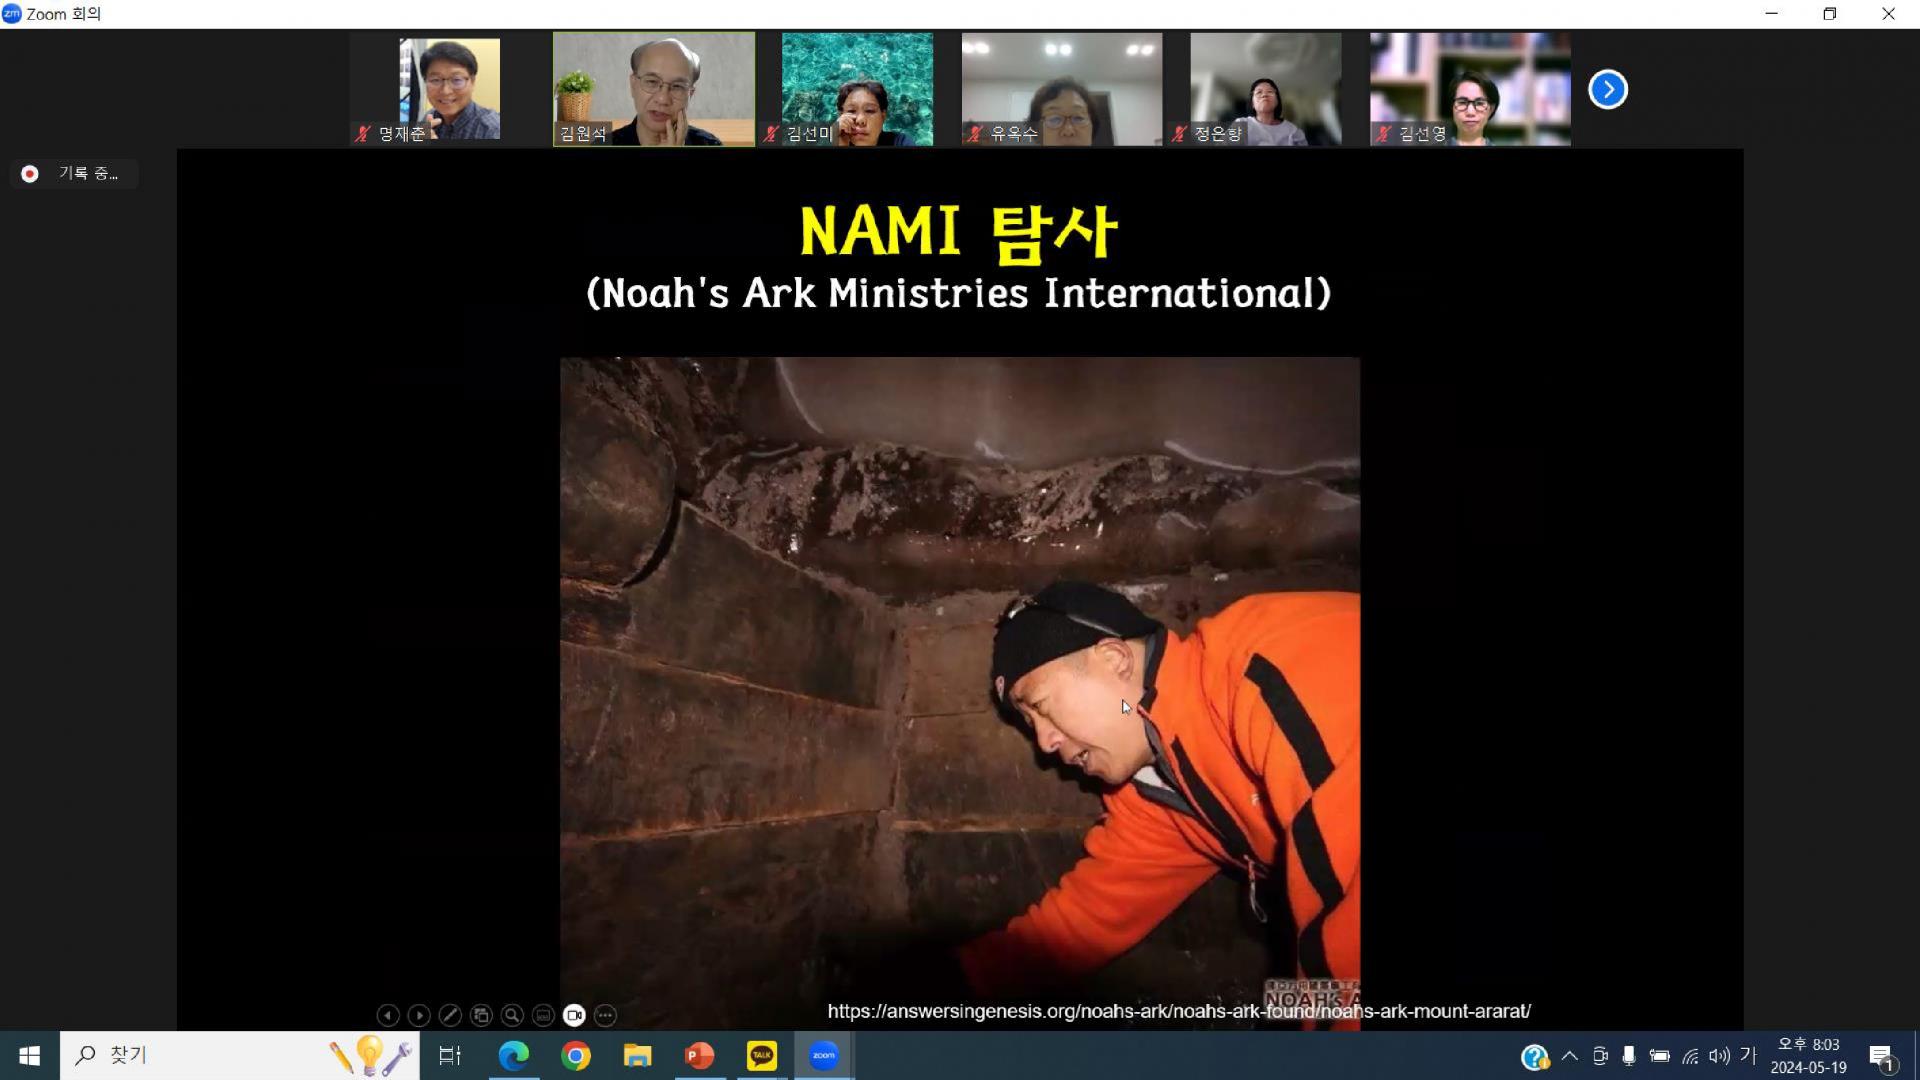Check battery status in the tray
The image size is (1920, 1080).
click(x=1660, y=1055)
